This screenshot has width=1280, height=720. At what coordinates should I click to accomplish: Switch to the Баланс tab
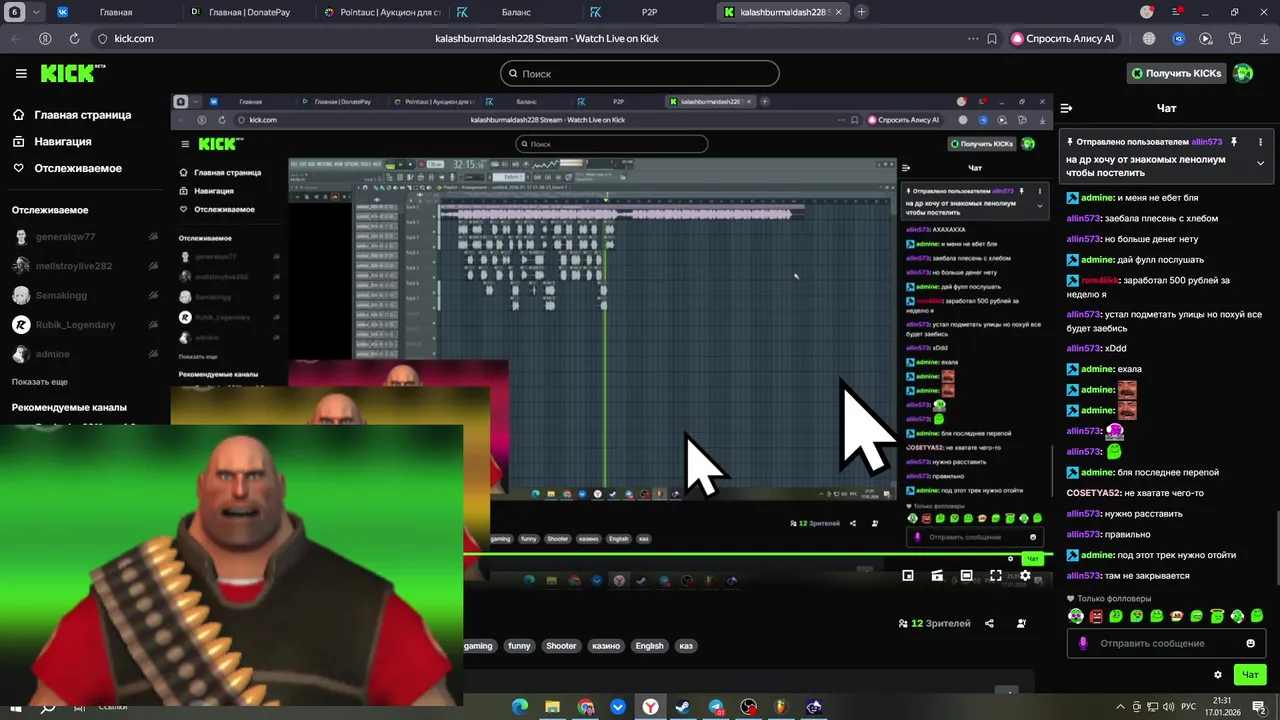[516, 12]
